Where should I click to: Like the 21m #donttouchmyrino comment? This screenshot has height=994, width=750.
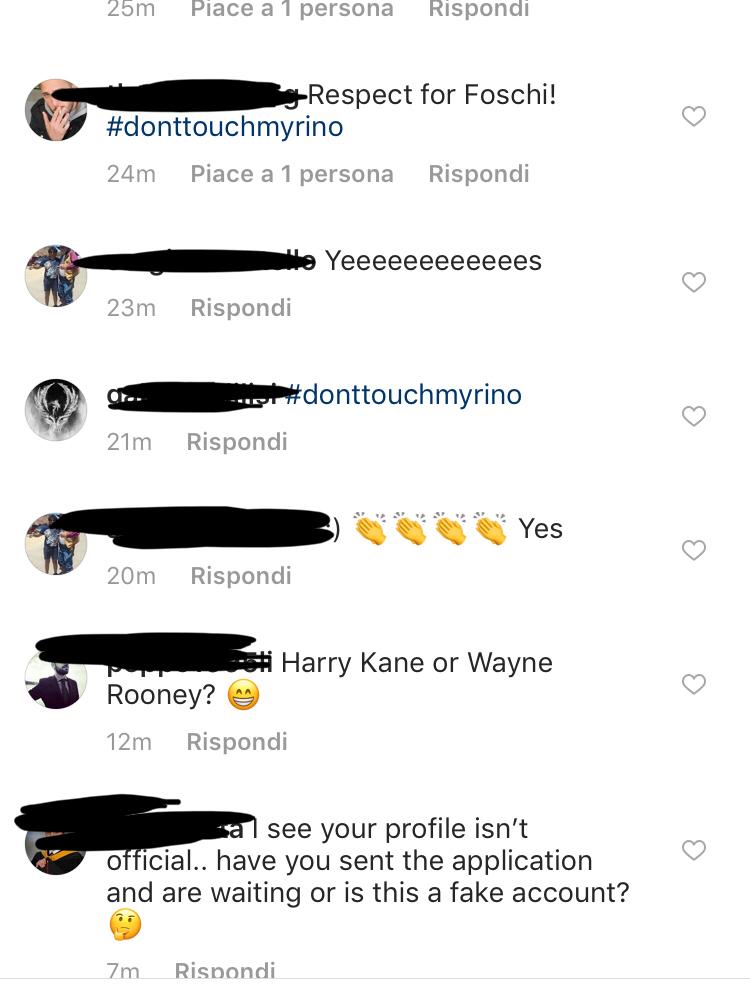[693, 415]
